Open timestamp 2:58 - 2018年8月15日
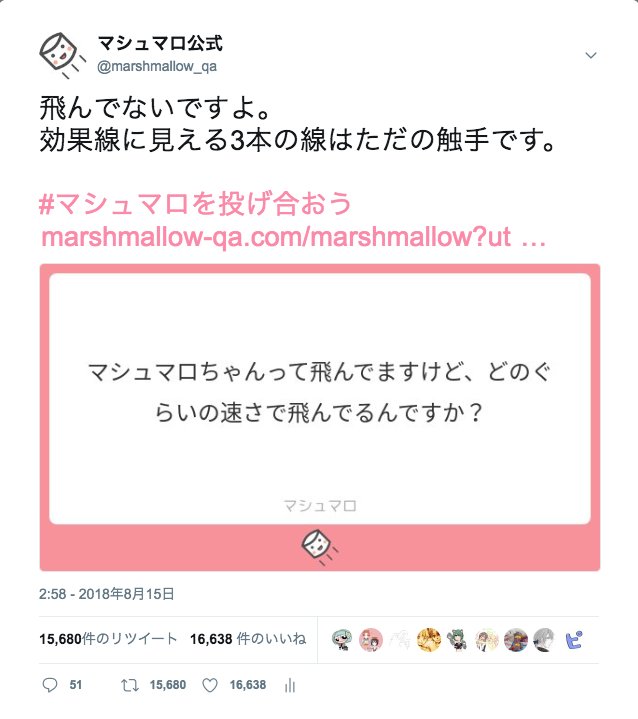 click(x=106, y=594)
